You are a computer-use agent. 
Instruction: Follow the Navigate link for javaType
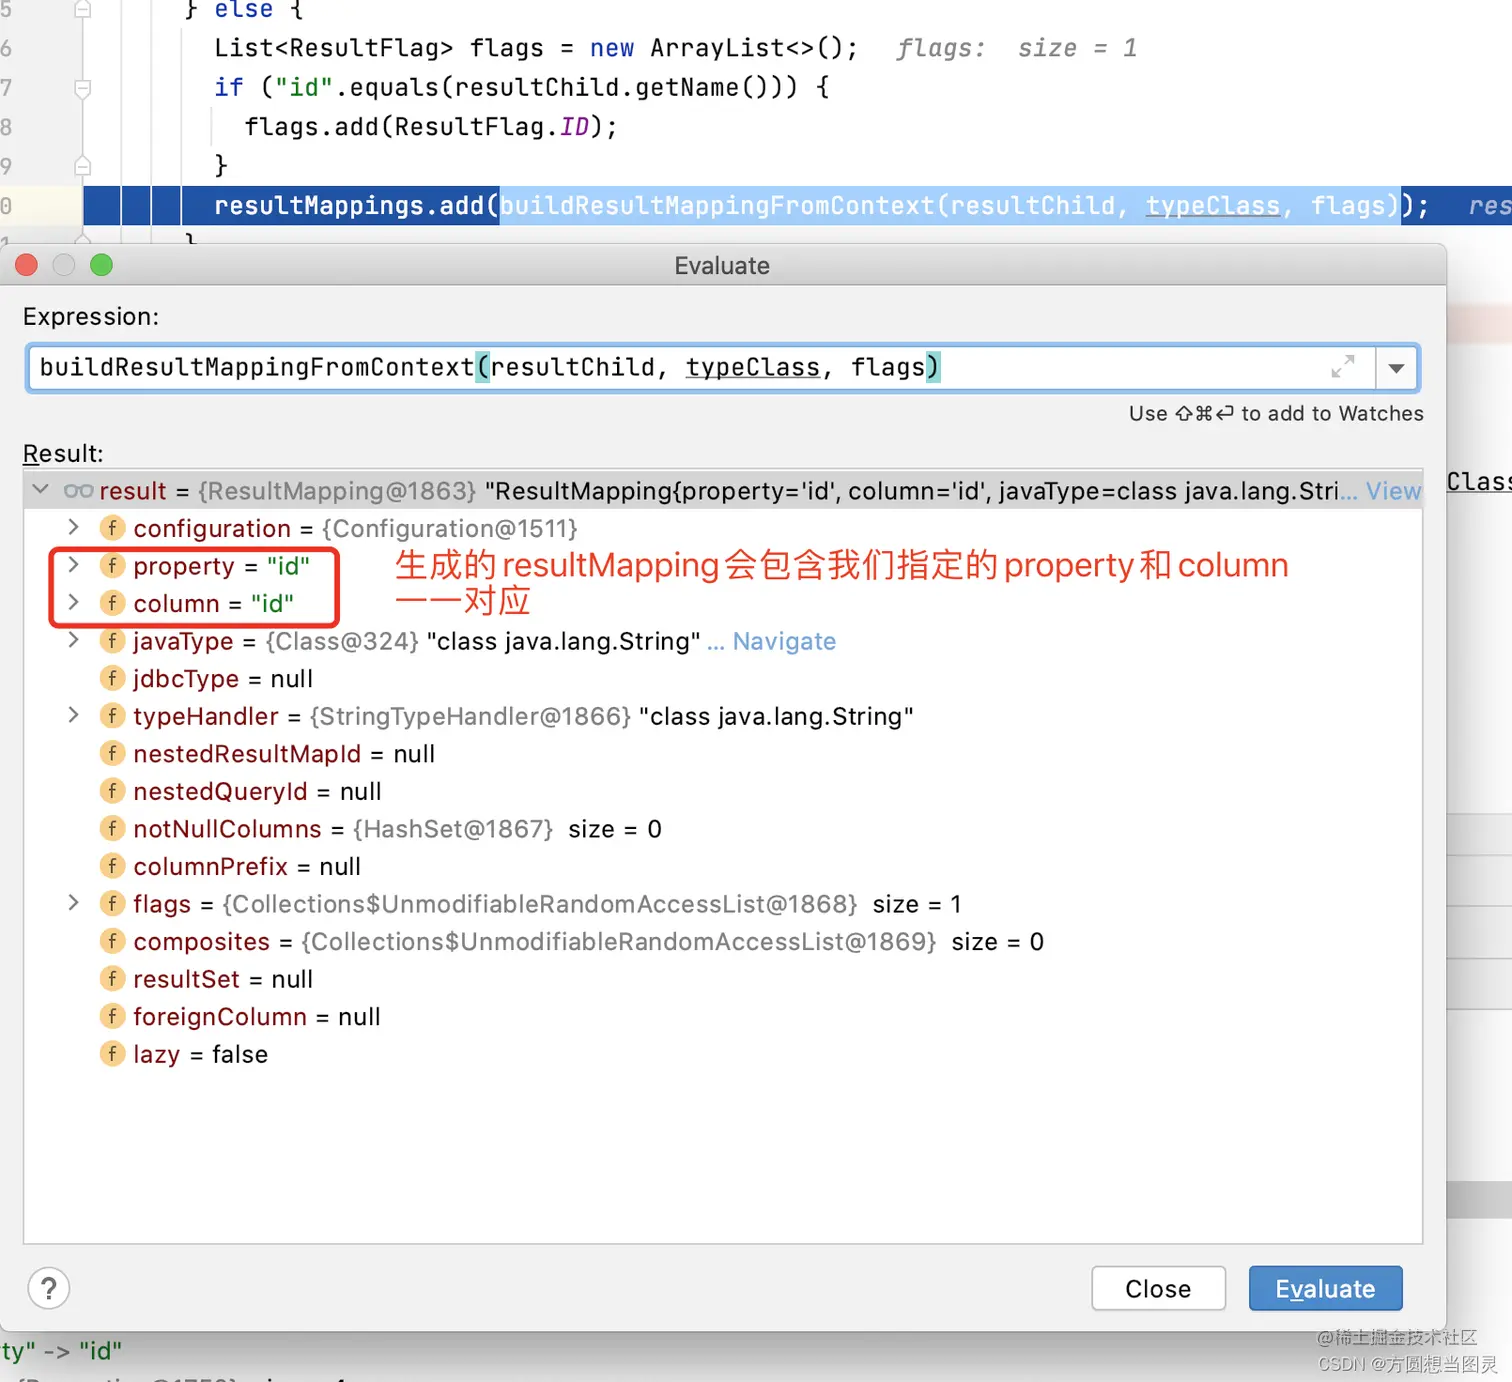(x=784, y=641)
